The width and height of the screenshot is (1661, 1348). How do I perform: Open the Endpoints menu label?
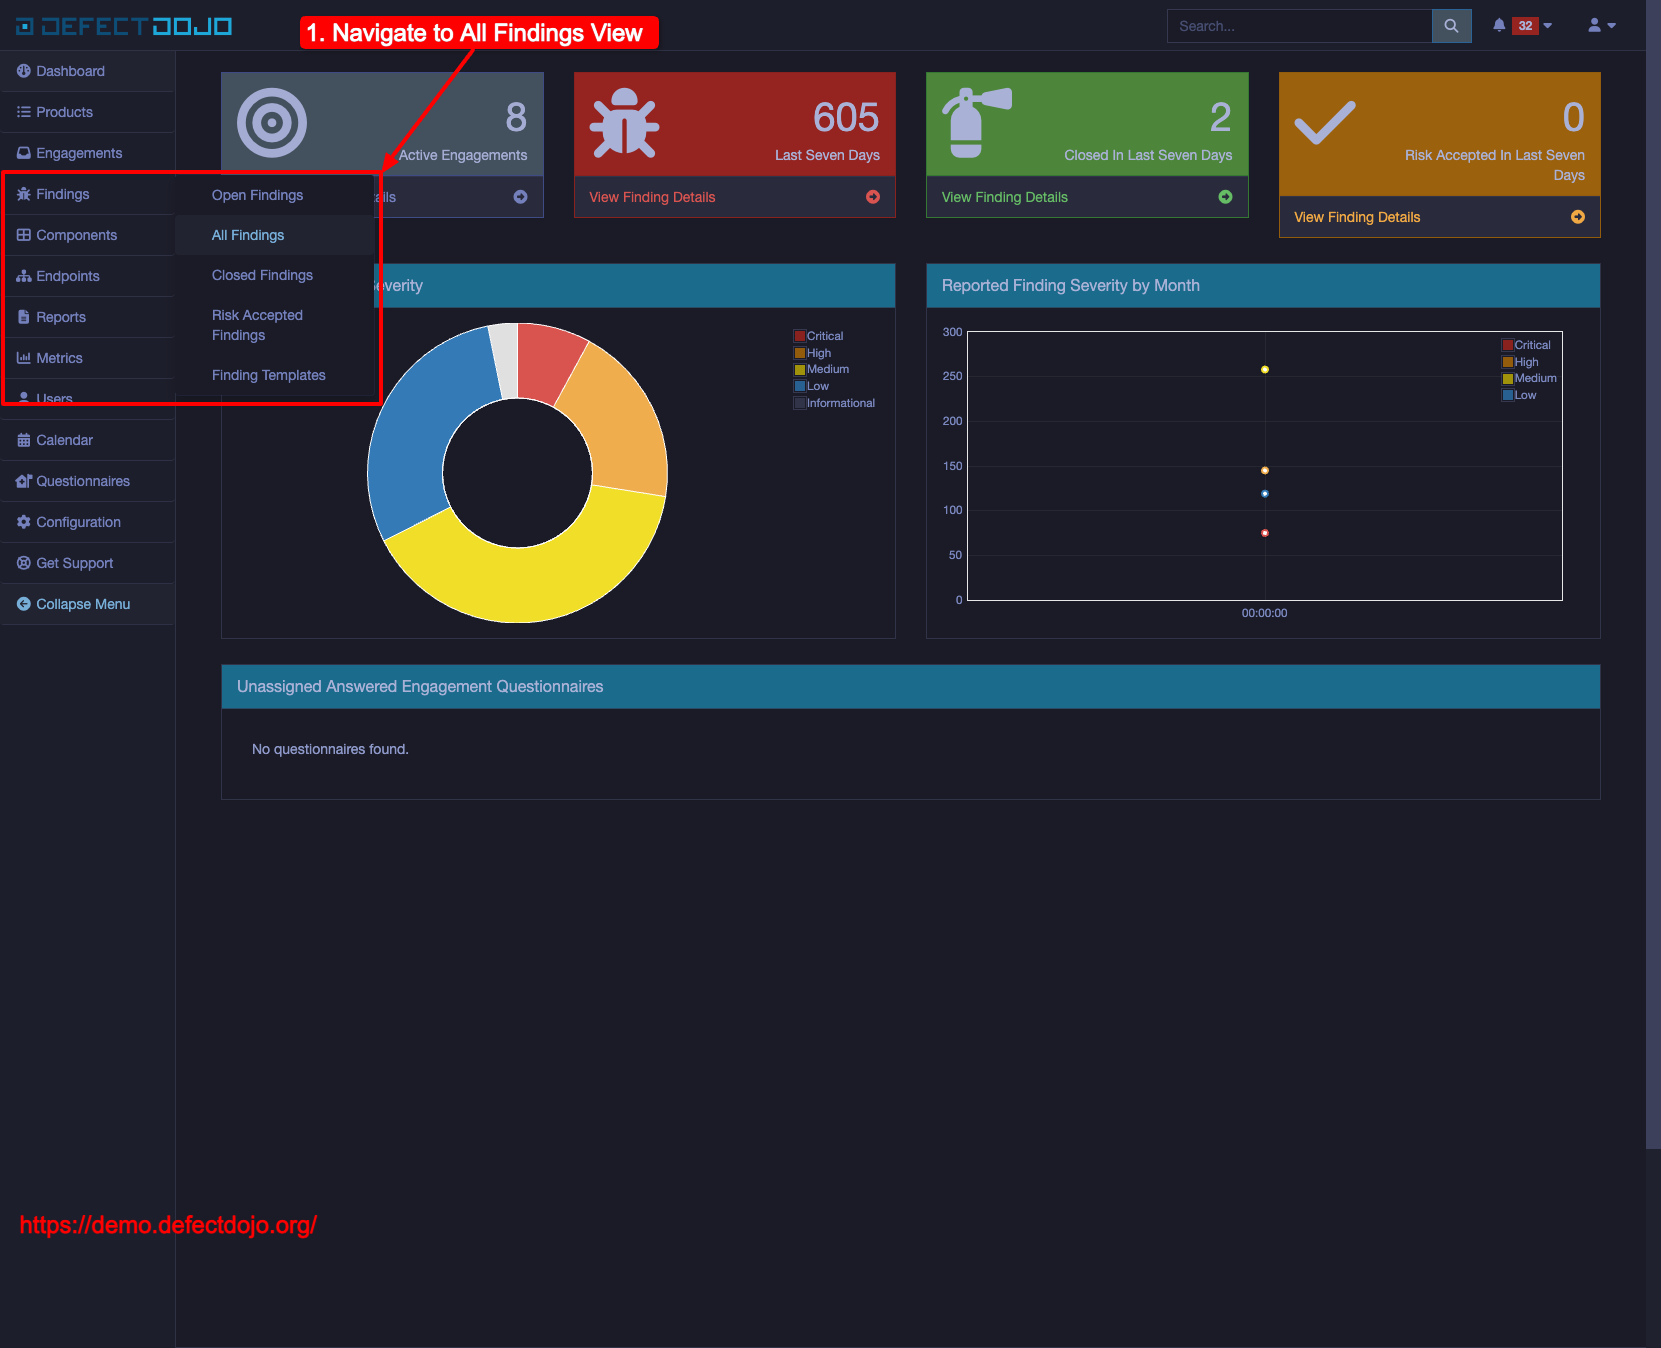68,276
